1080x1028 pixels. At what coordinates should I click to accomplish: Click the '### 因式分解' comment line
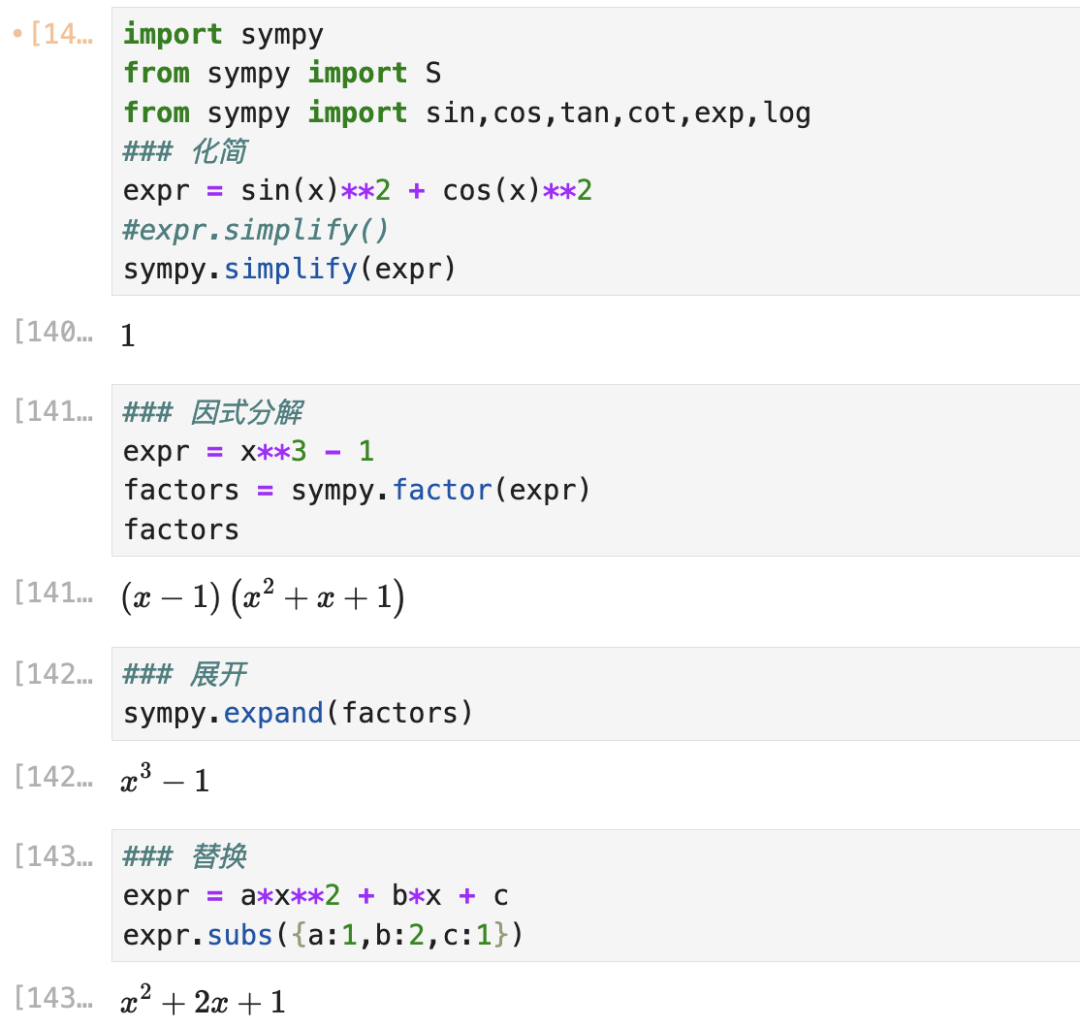212,412
